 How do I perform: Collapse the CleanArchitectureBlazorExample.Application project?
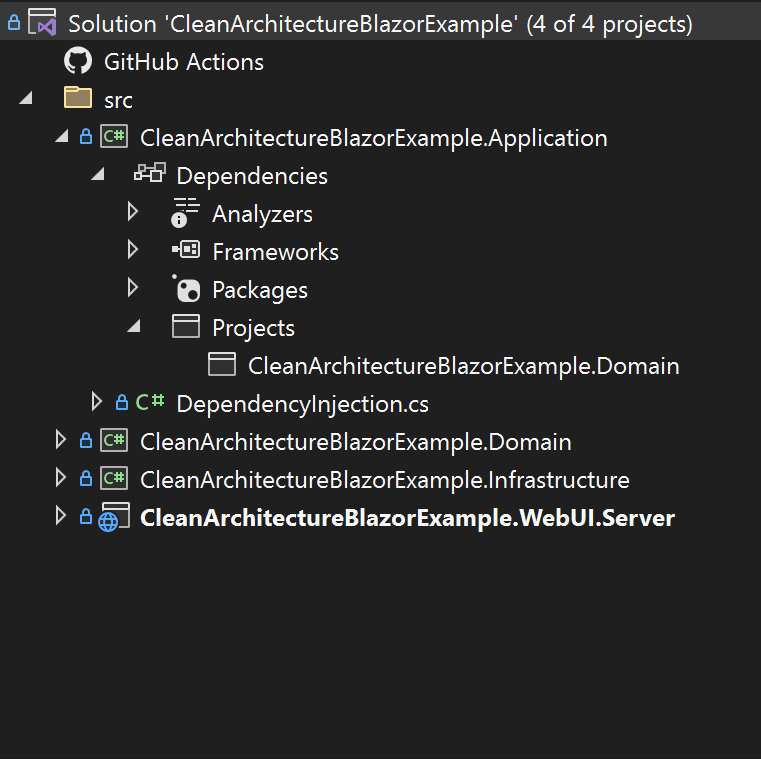coord(62,136)
